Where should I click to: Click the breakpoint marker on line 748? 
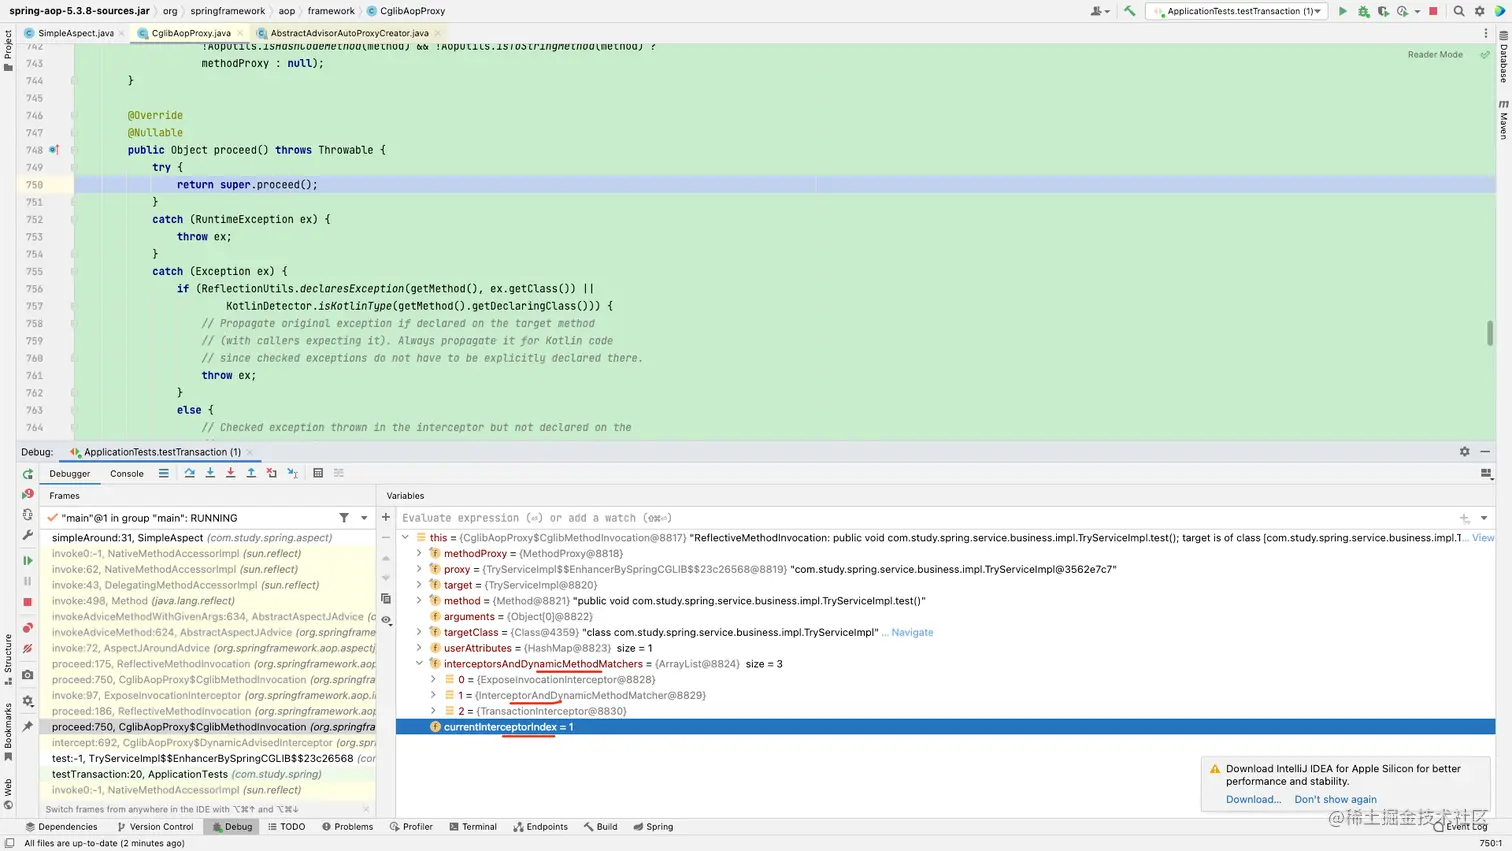54,150
